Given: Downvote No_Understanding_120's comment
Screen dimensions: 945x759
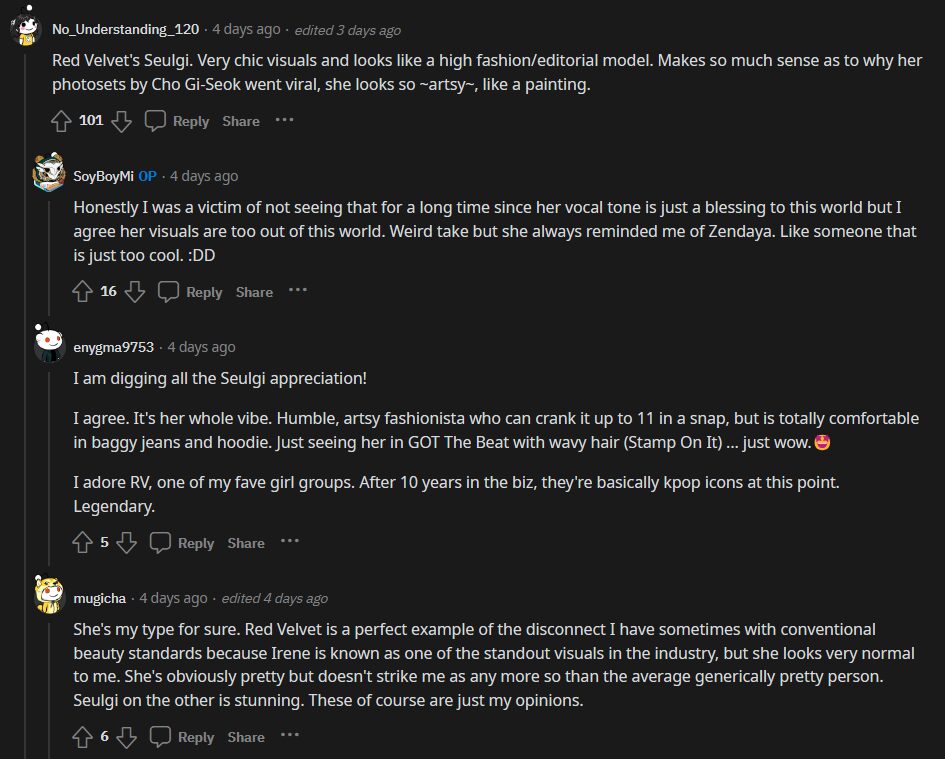Looking at the screenshot, I should 121,121.
